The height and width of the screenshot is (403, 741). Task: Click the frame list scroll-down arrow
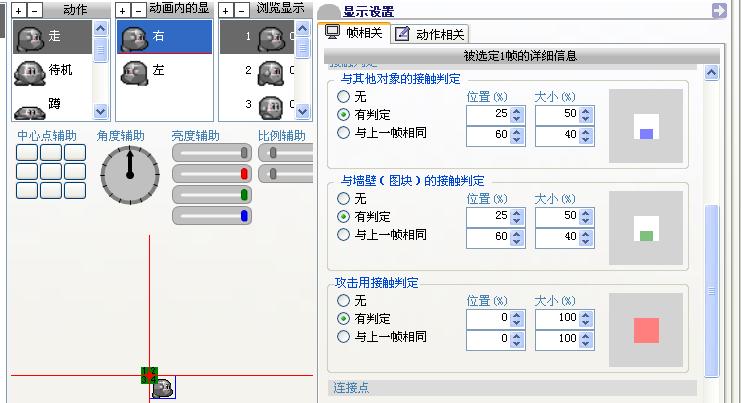coord(302,111)
